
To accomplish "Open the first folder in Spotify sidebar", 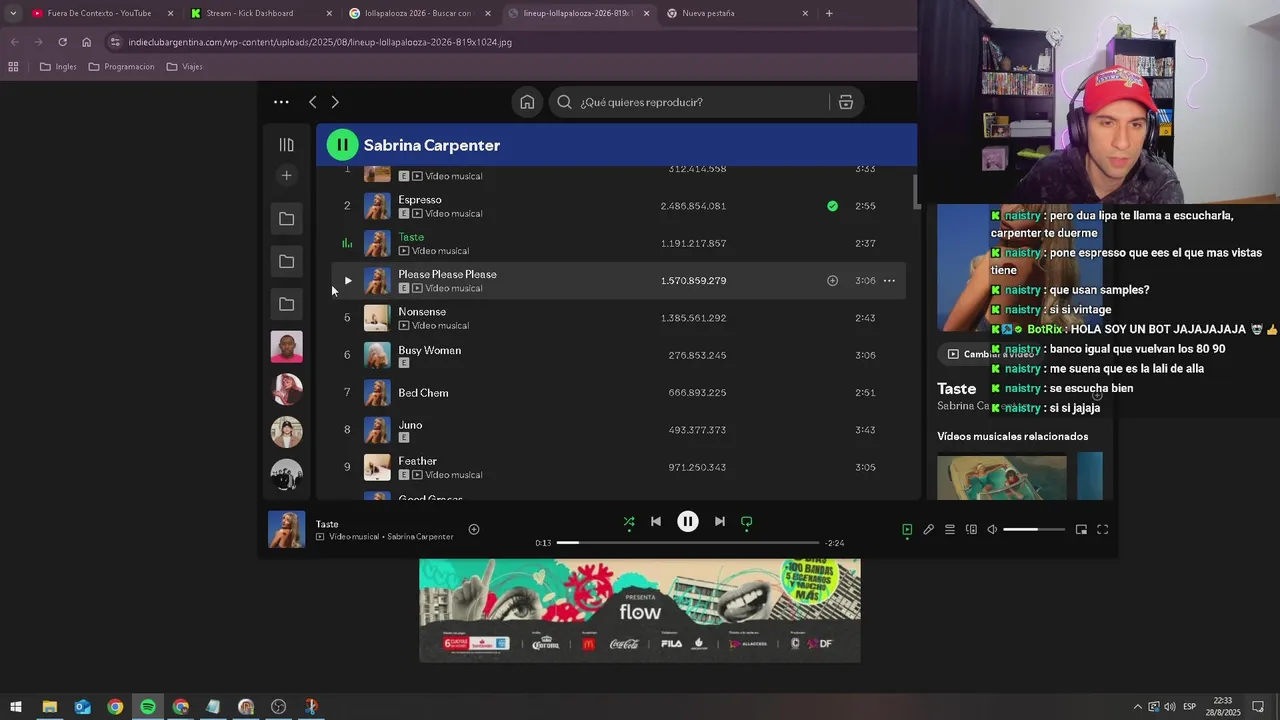I will click(286, 219).
